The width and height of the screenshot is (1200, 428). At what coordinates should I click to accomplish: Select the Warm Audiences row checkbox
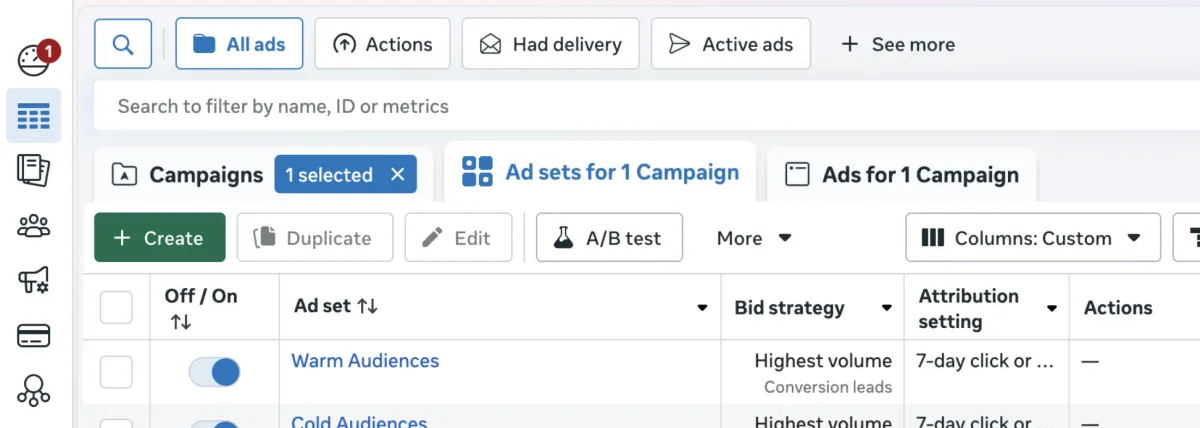[x=116, y=373]
